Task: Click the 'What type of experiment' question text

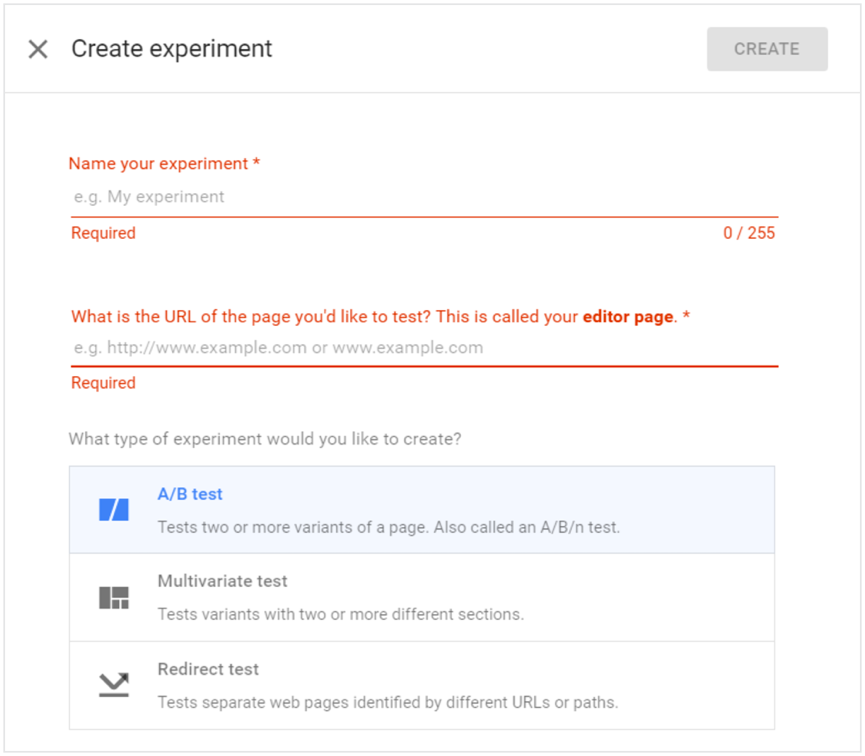Action: pyautogui.click(x=265, y=439)
